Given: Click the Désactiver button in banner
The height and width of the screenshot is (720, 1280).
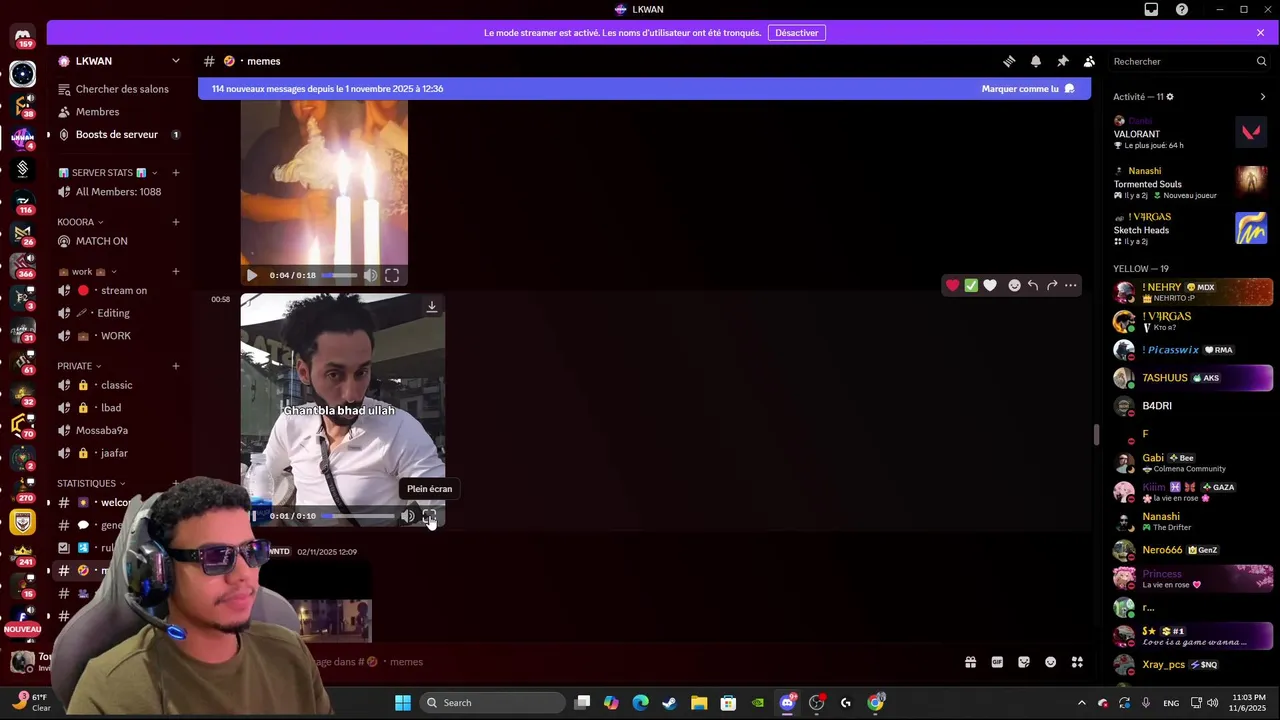Looking at the screenshot, I should click(x=797, y=33).
